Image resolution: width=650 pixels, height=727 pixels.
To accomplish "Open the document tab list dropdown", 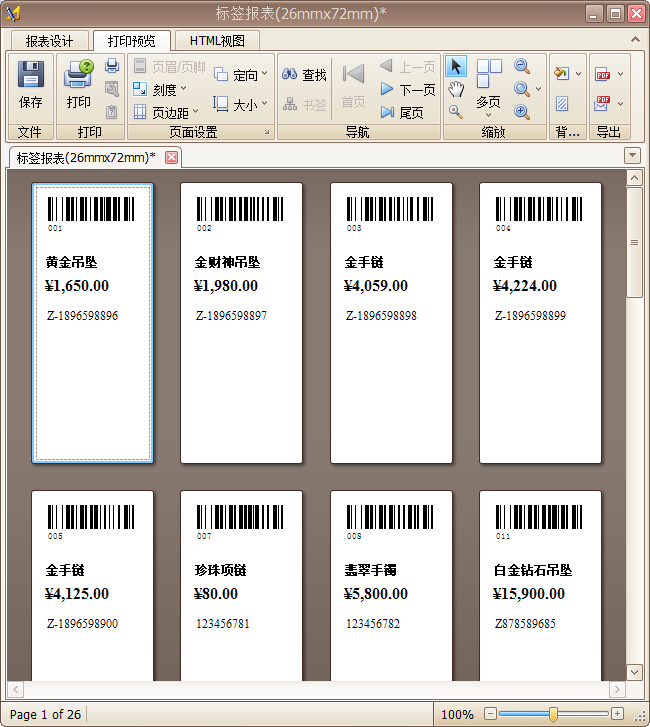I will [x=632, y=155].
